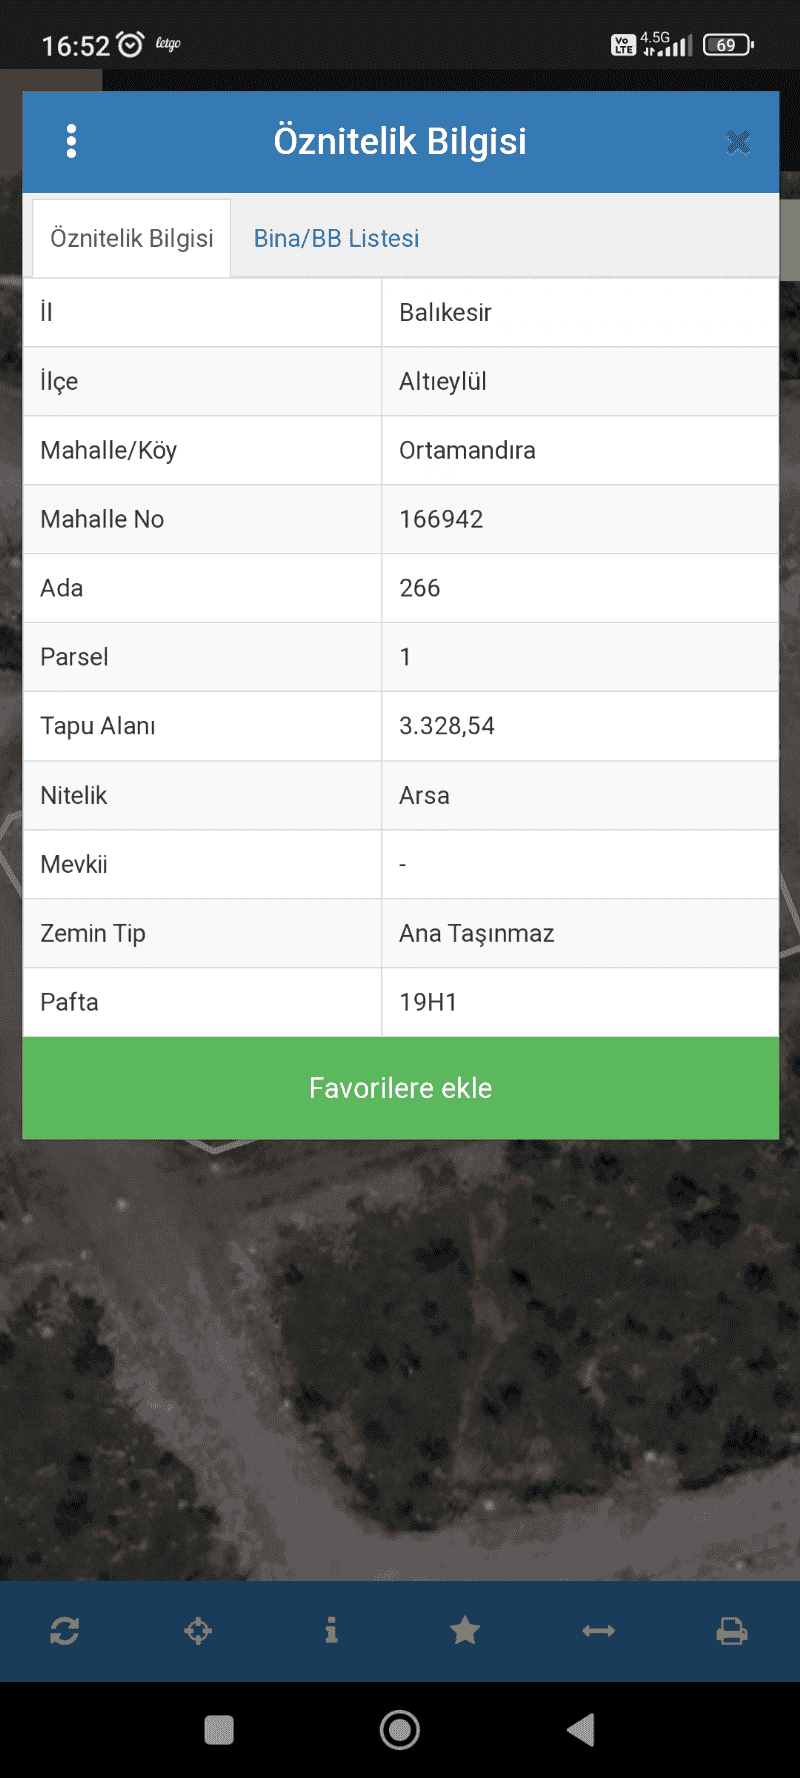800x1778 pixels.
Task: Select the Öznitelik Bilgisi tab
Action: point(132,238)
